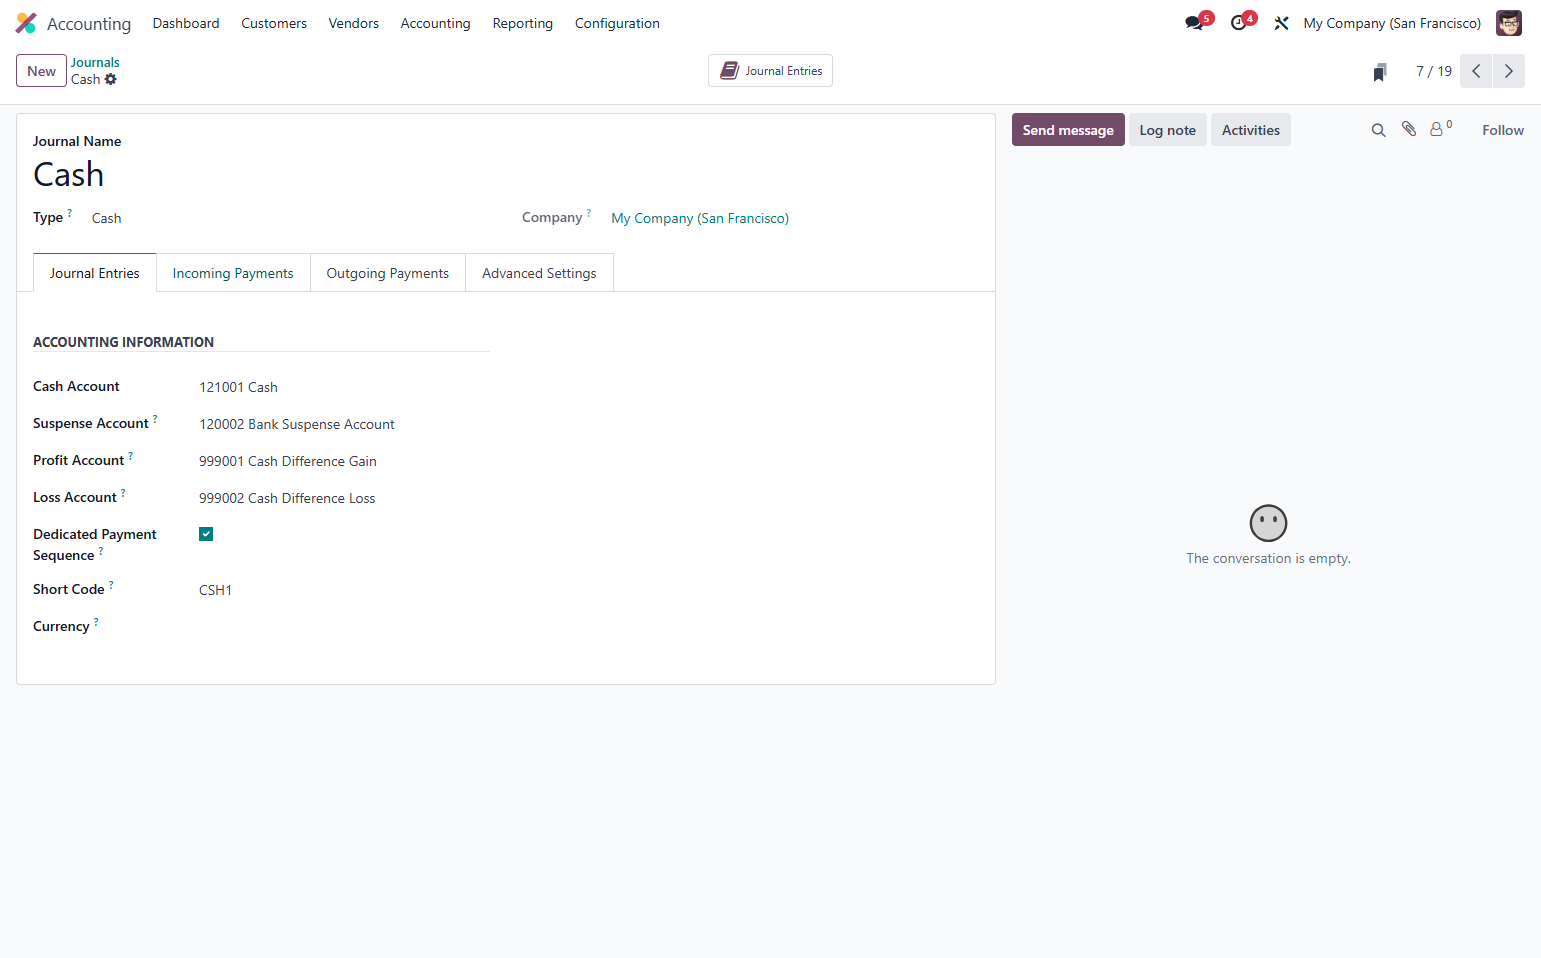The width and height of the screenshot is (1541, 958).
Task: Open the company switcher My Company (San Francisco)
Action: point(1392,23)
